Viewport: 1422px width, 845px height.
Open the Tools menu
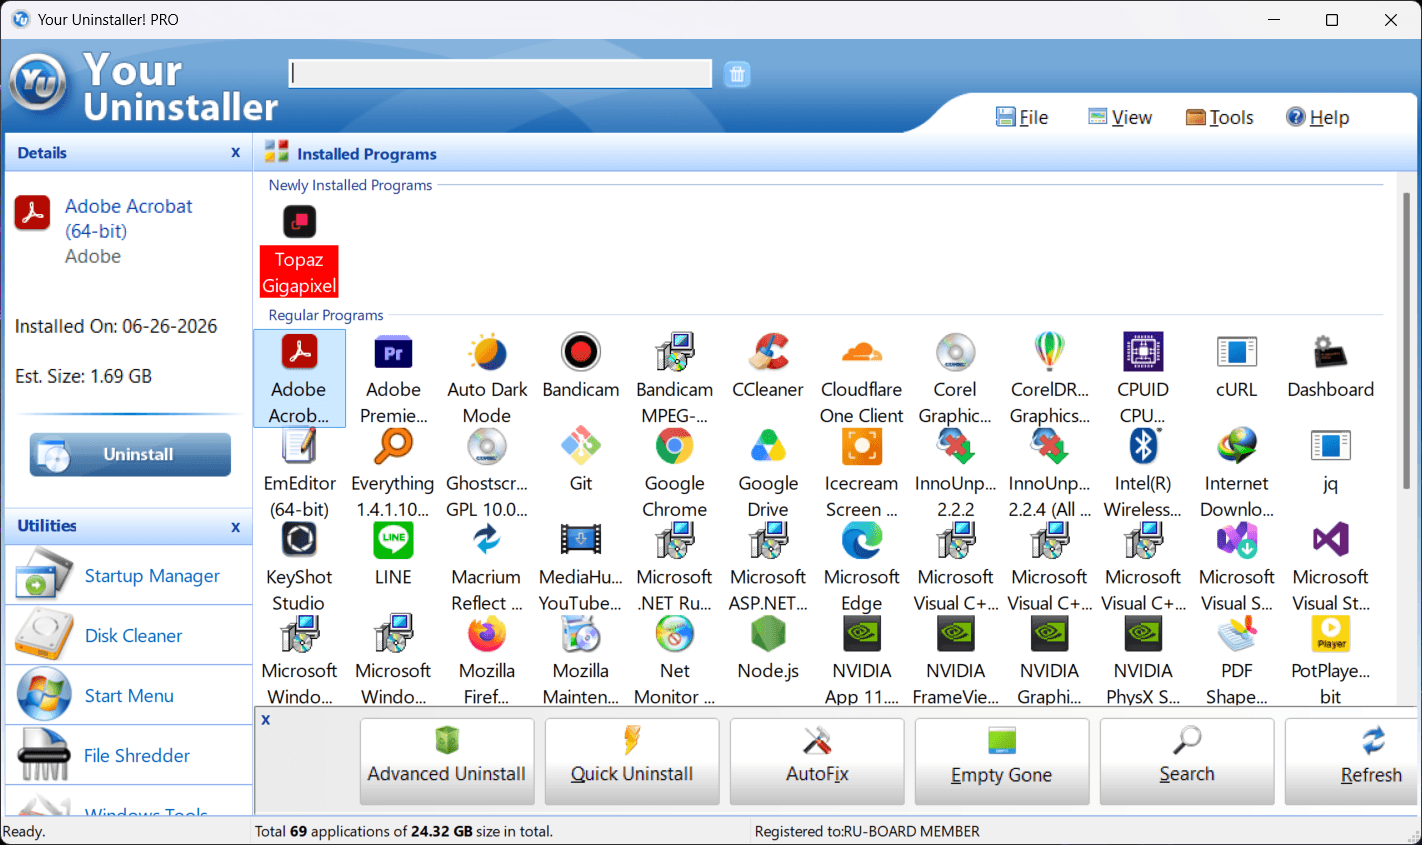[1219, 117]
